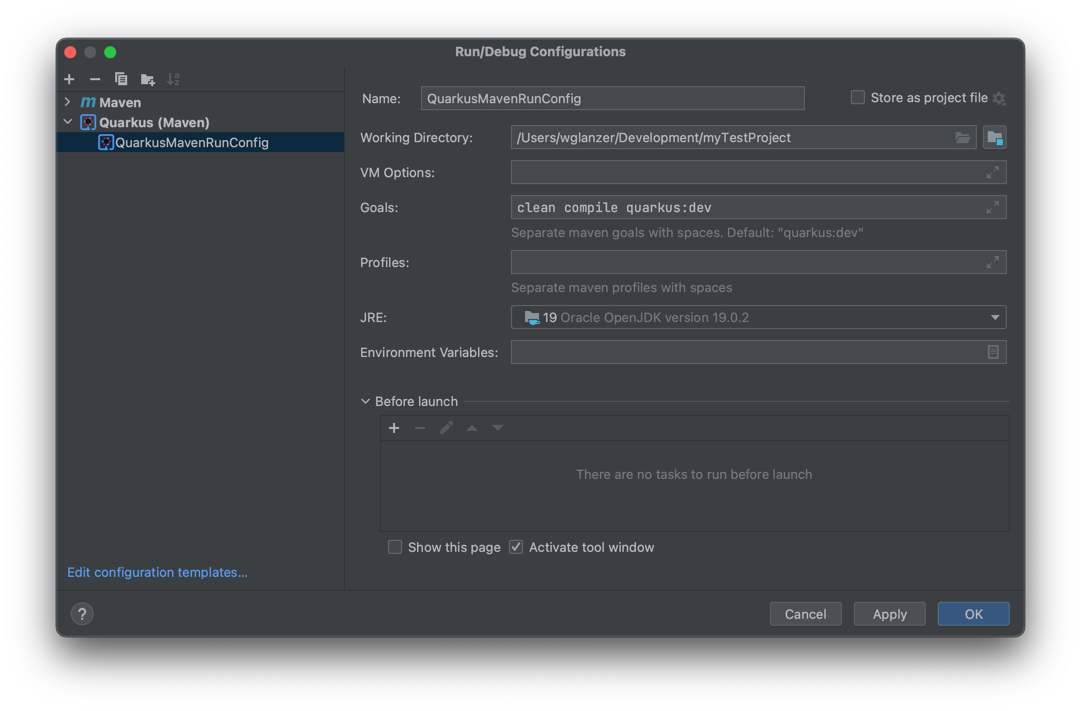
Task: Click the Cancel button
Action: tap(805, 614)
